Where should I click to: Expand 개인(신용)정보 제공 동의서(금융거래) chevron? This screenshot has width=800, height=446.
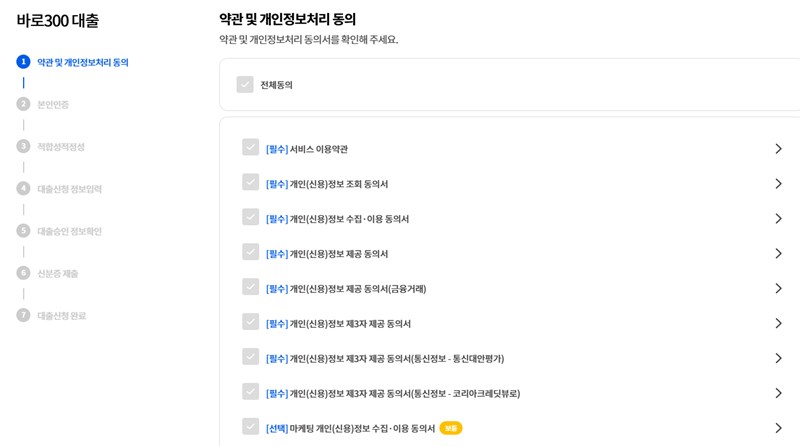pos(778,289)
